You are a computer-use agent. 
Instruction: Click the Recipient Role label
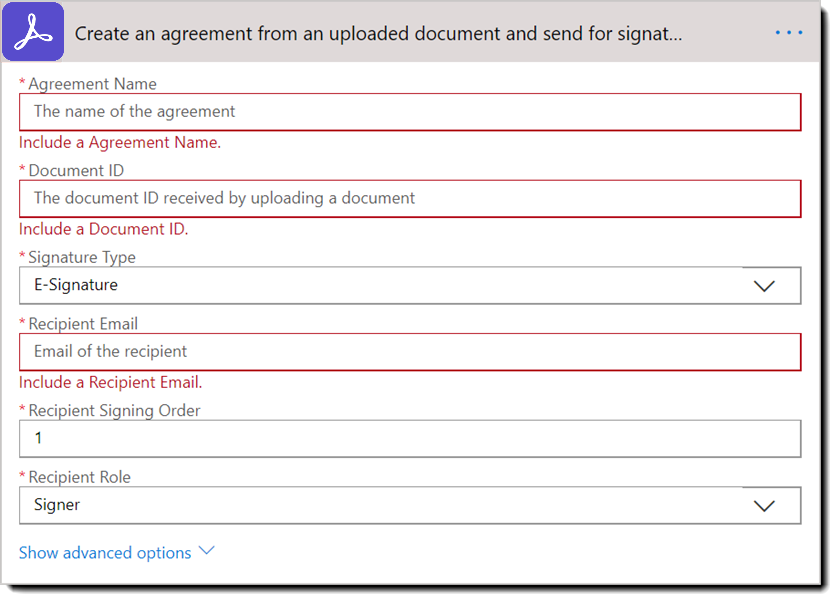pos(79,478)
